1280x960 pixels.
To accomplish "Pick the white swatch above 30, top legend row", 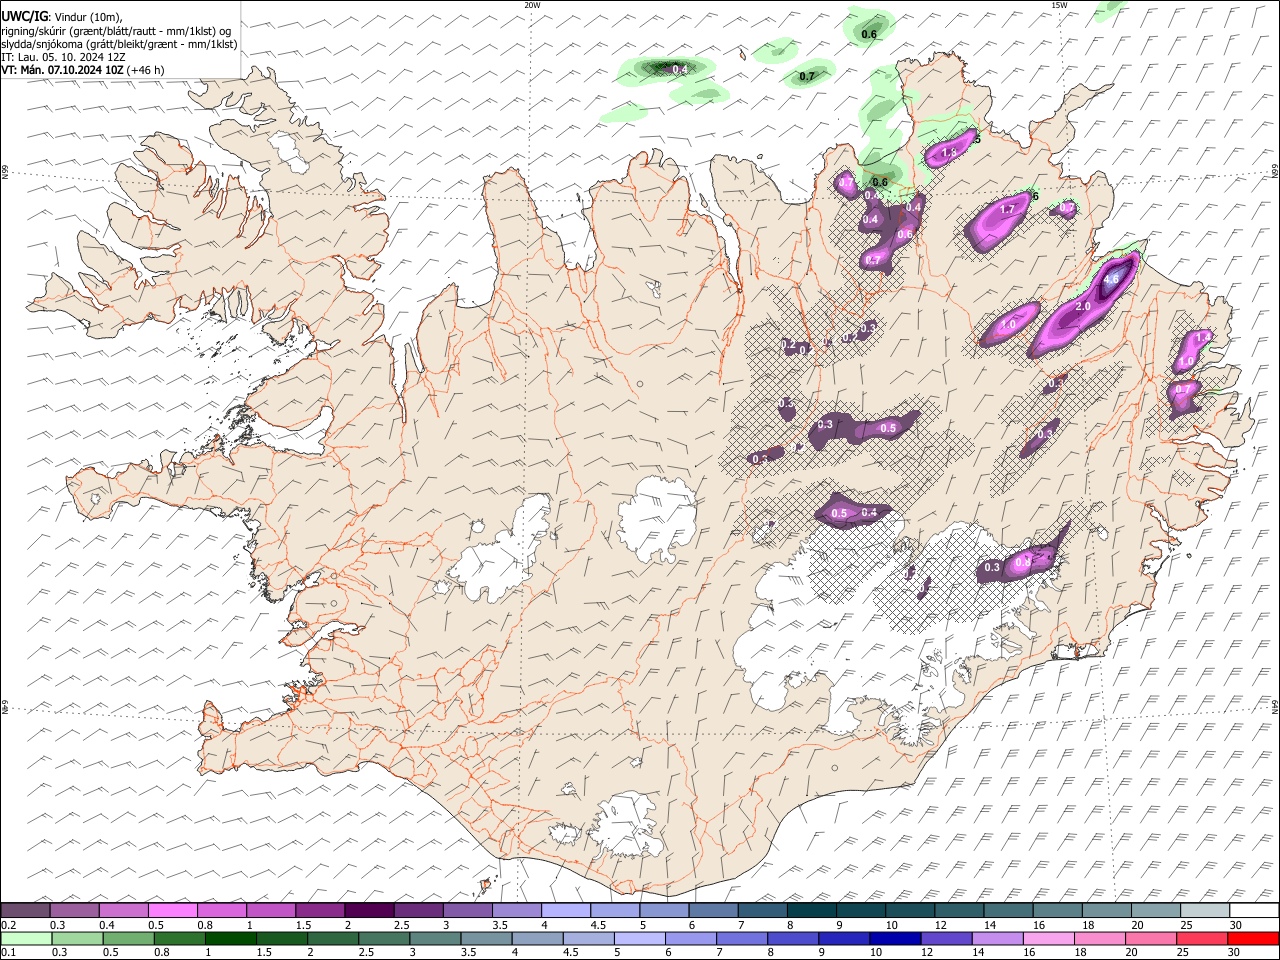I will [1254, 911].
